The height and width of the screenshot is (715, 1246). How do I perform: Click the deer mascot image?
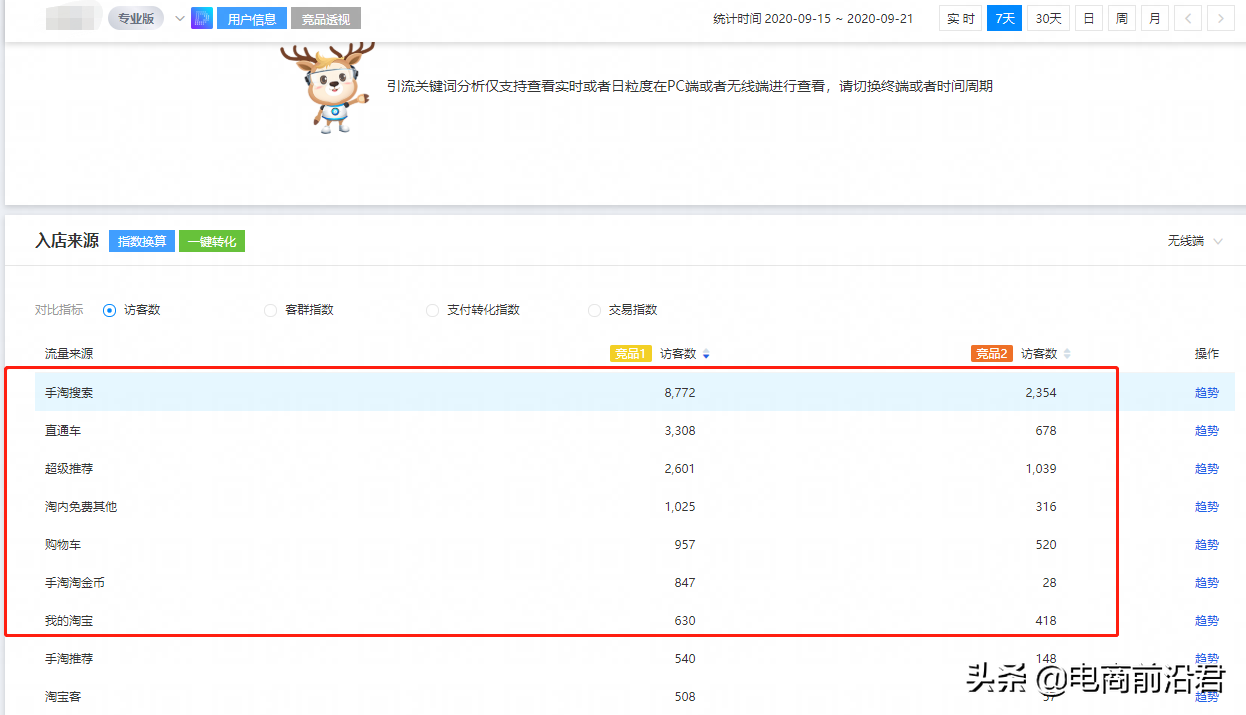(x=330, y=88)
